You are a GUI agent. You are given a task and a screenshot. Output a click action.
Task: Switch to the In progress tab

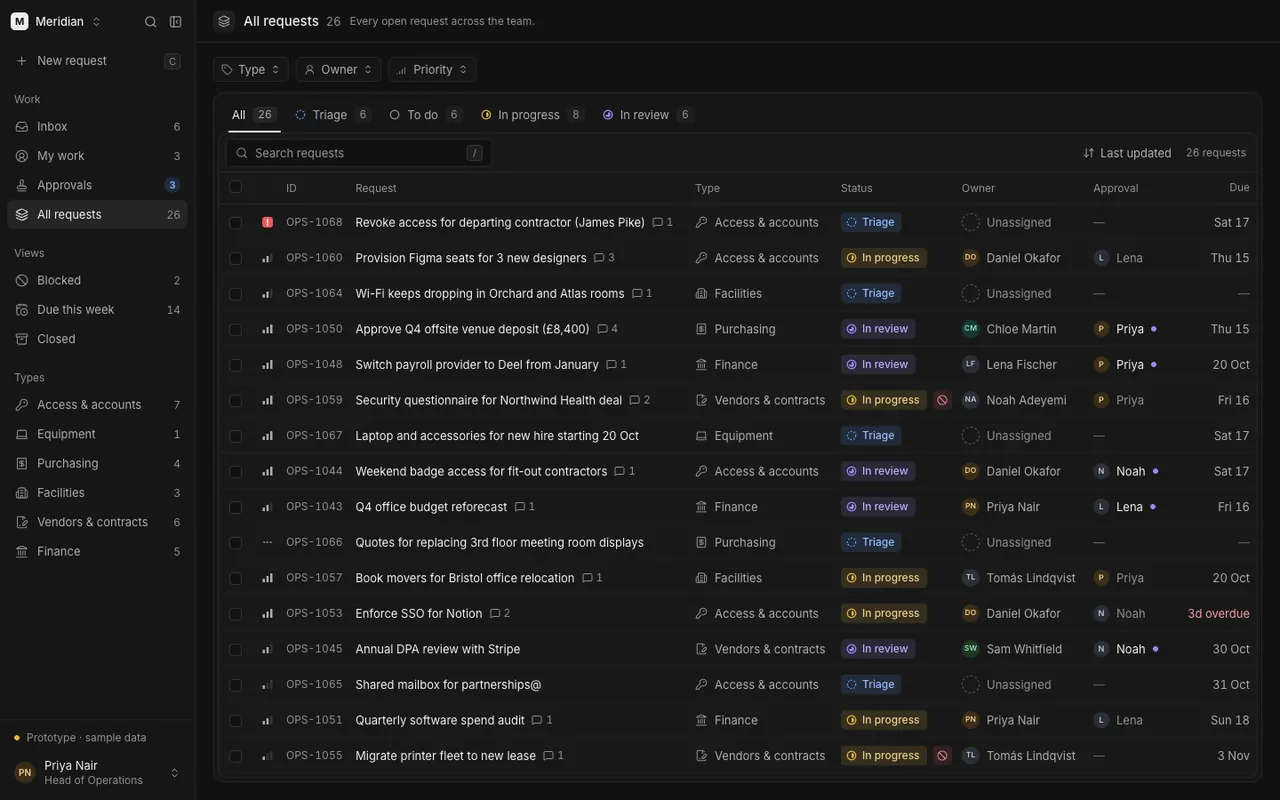pyautogui.click(x=532, y=115)
